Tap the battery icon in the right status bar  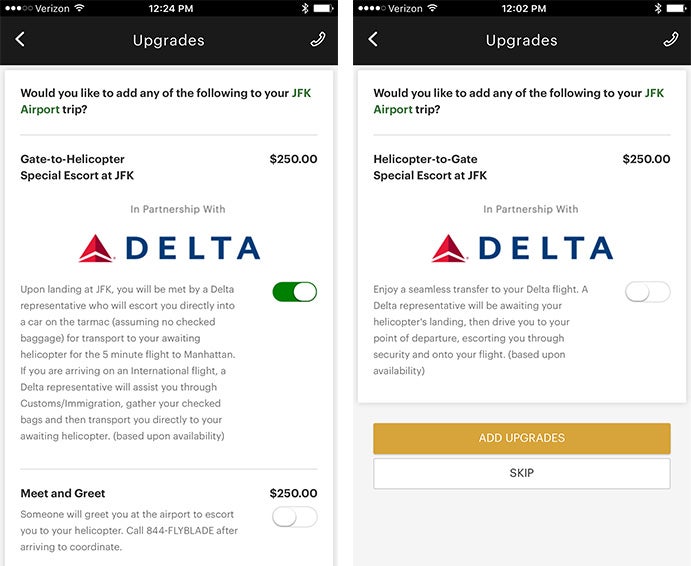[675, 8]
